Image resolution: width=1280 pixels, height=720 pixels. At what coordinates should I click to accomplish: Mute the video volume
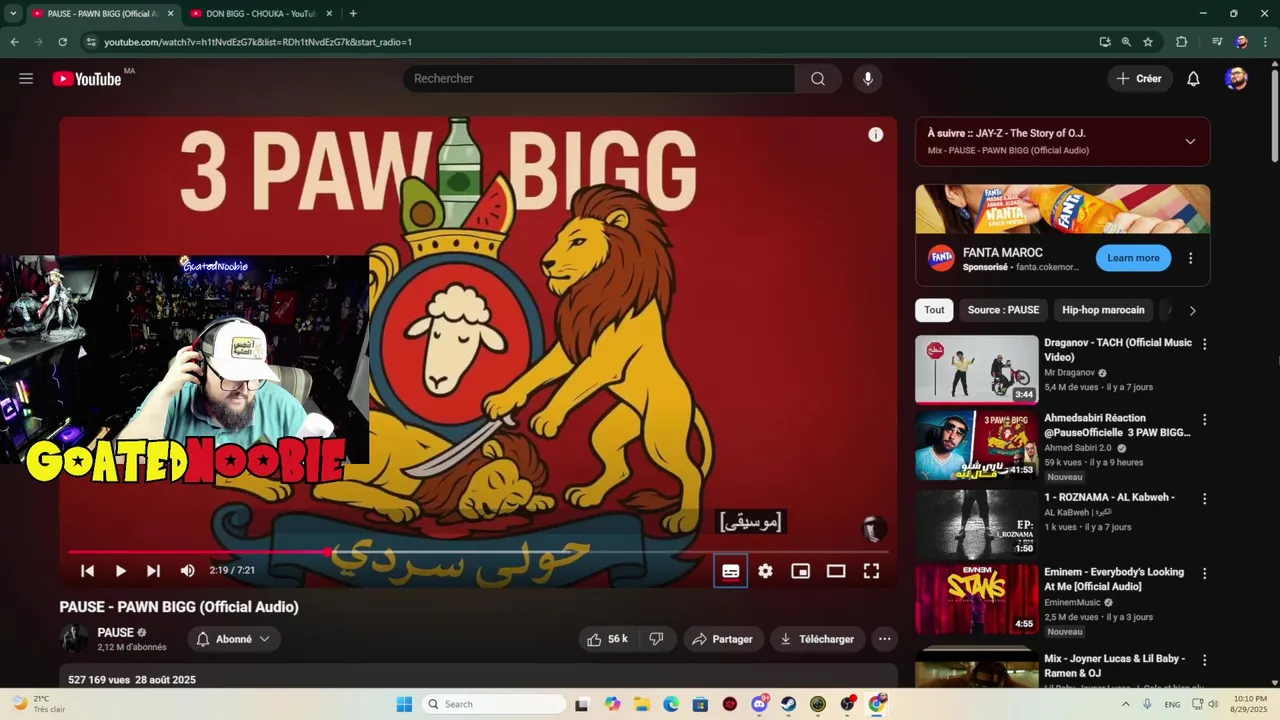point(187,571)
